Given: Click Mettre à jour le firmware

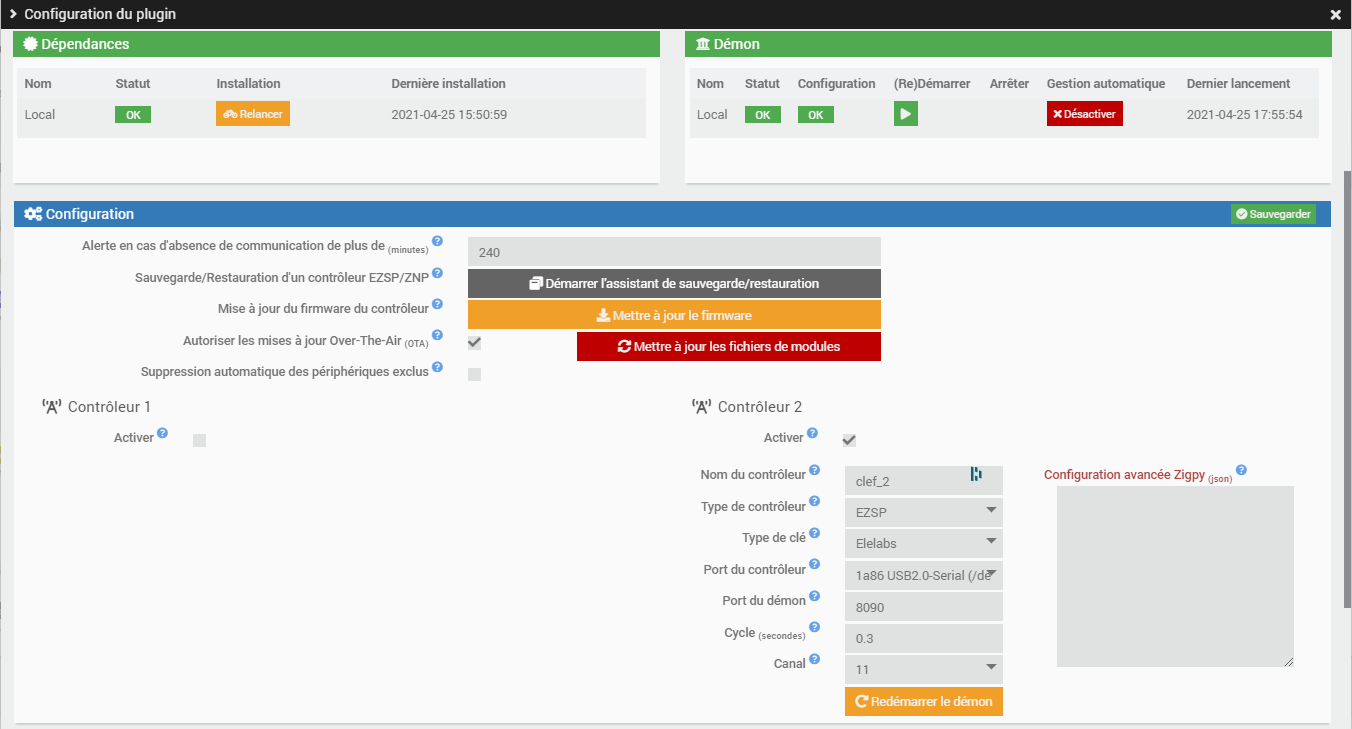Looking at the screenshot, I should coord(674,315).
